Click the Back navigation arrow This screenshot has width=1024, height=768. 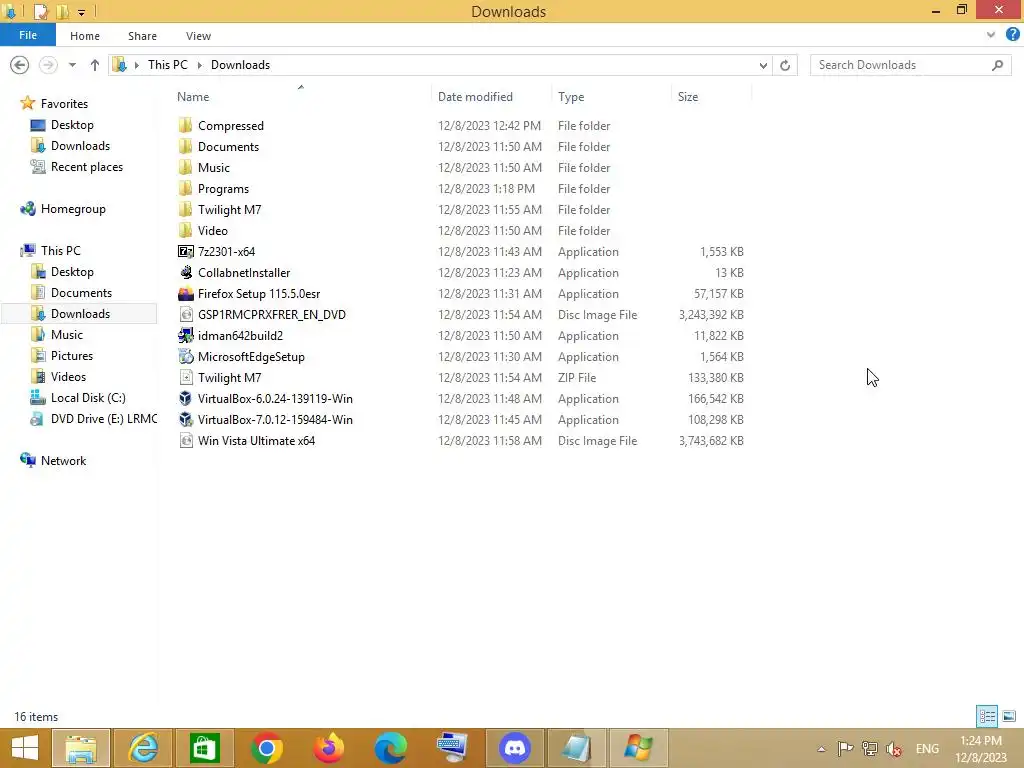[20, 65]
